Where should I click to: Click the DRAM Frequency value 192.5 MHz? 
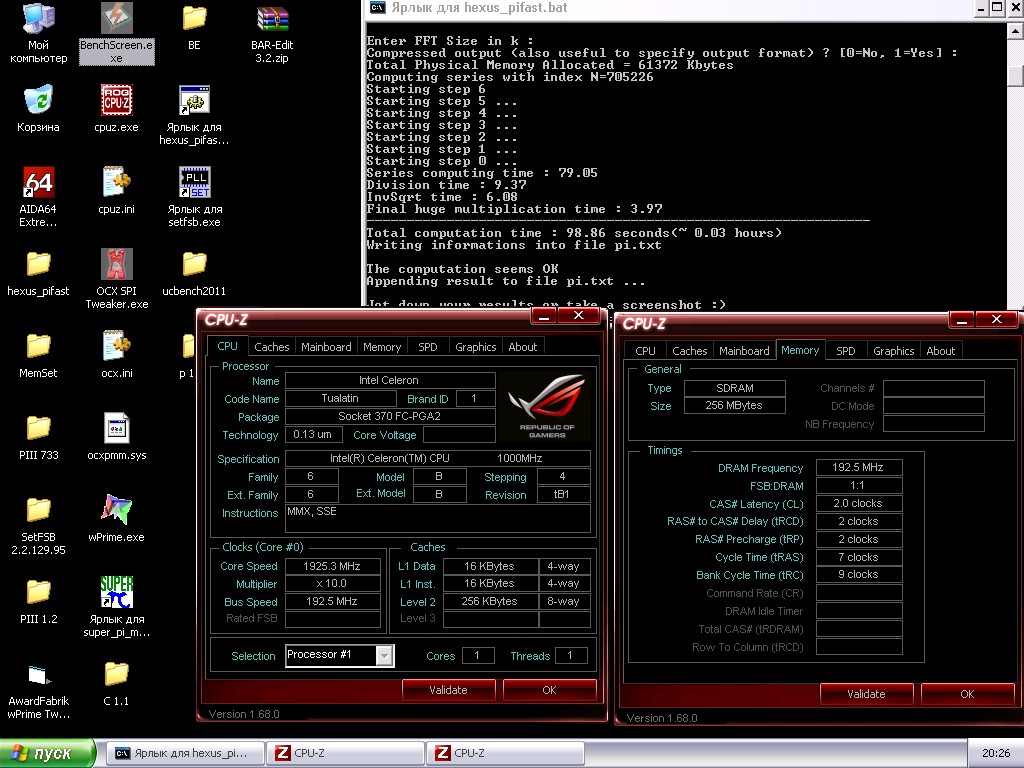858,468
